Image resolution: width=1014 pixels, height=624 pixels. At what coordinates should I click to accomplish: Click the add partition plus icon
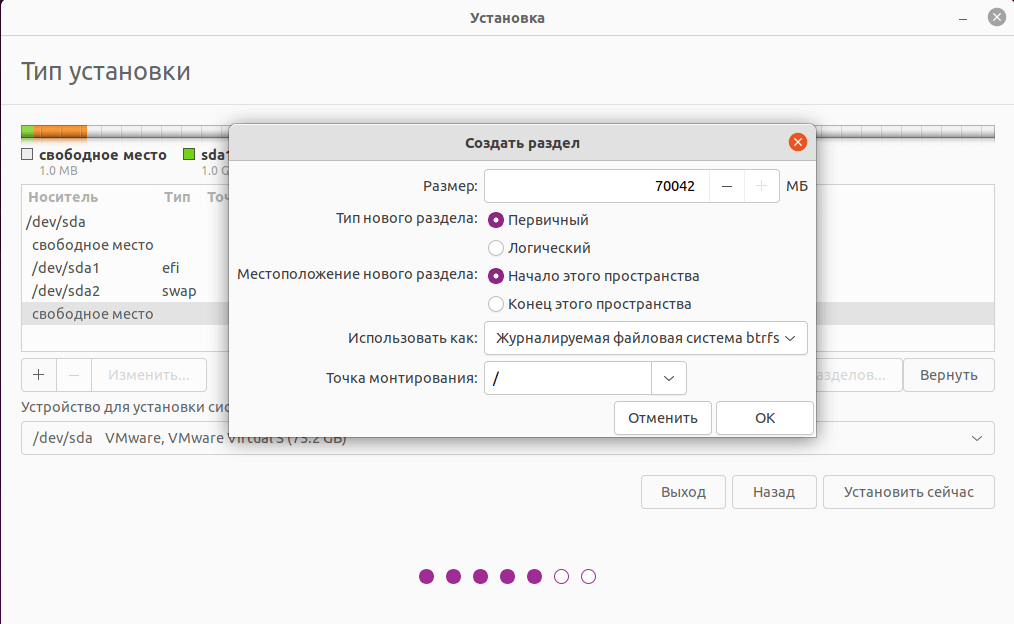(39, 375)
